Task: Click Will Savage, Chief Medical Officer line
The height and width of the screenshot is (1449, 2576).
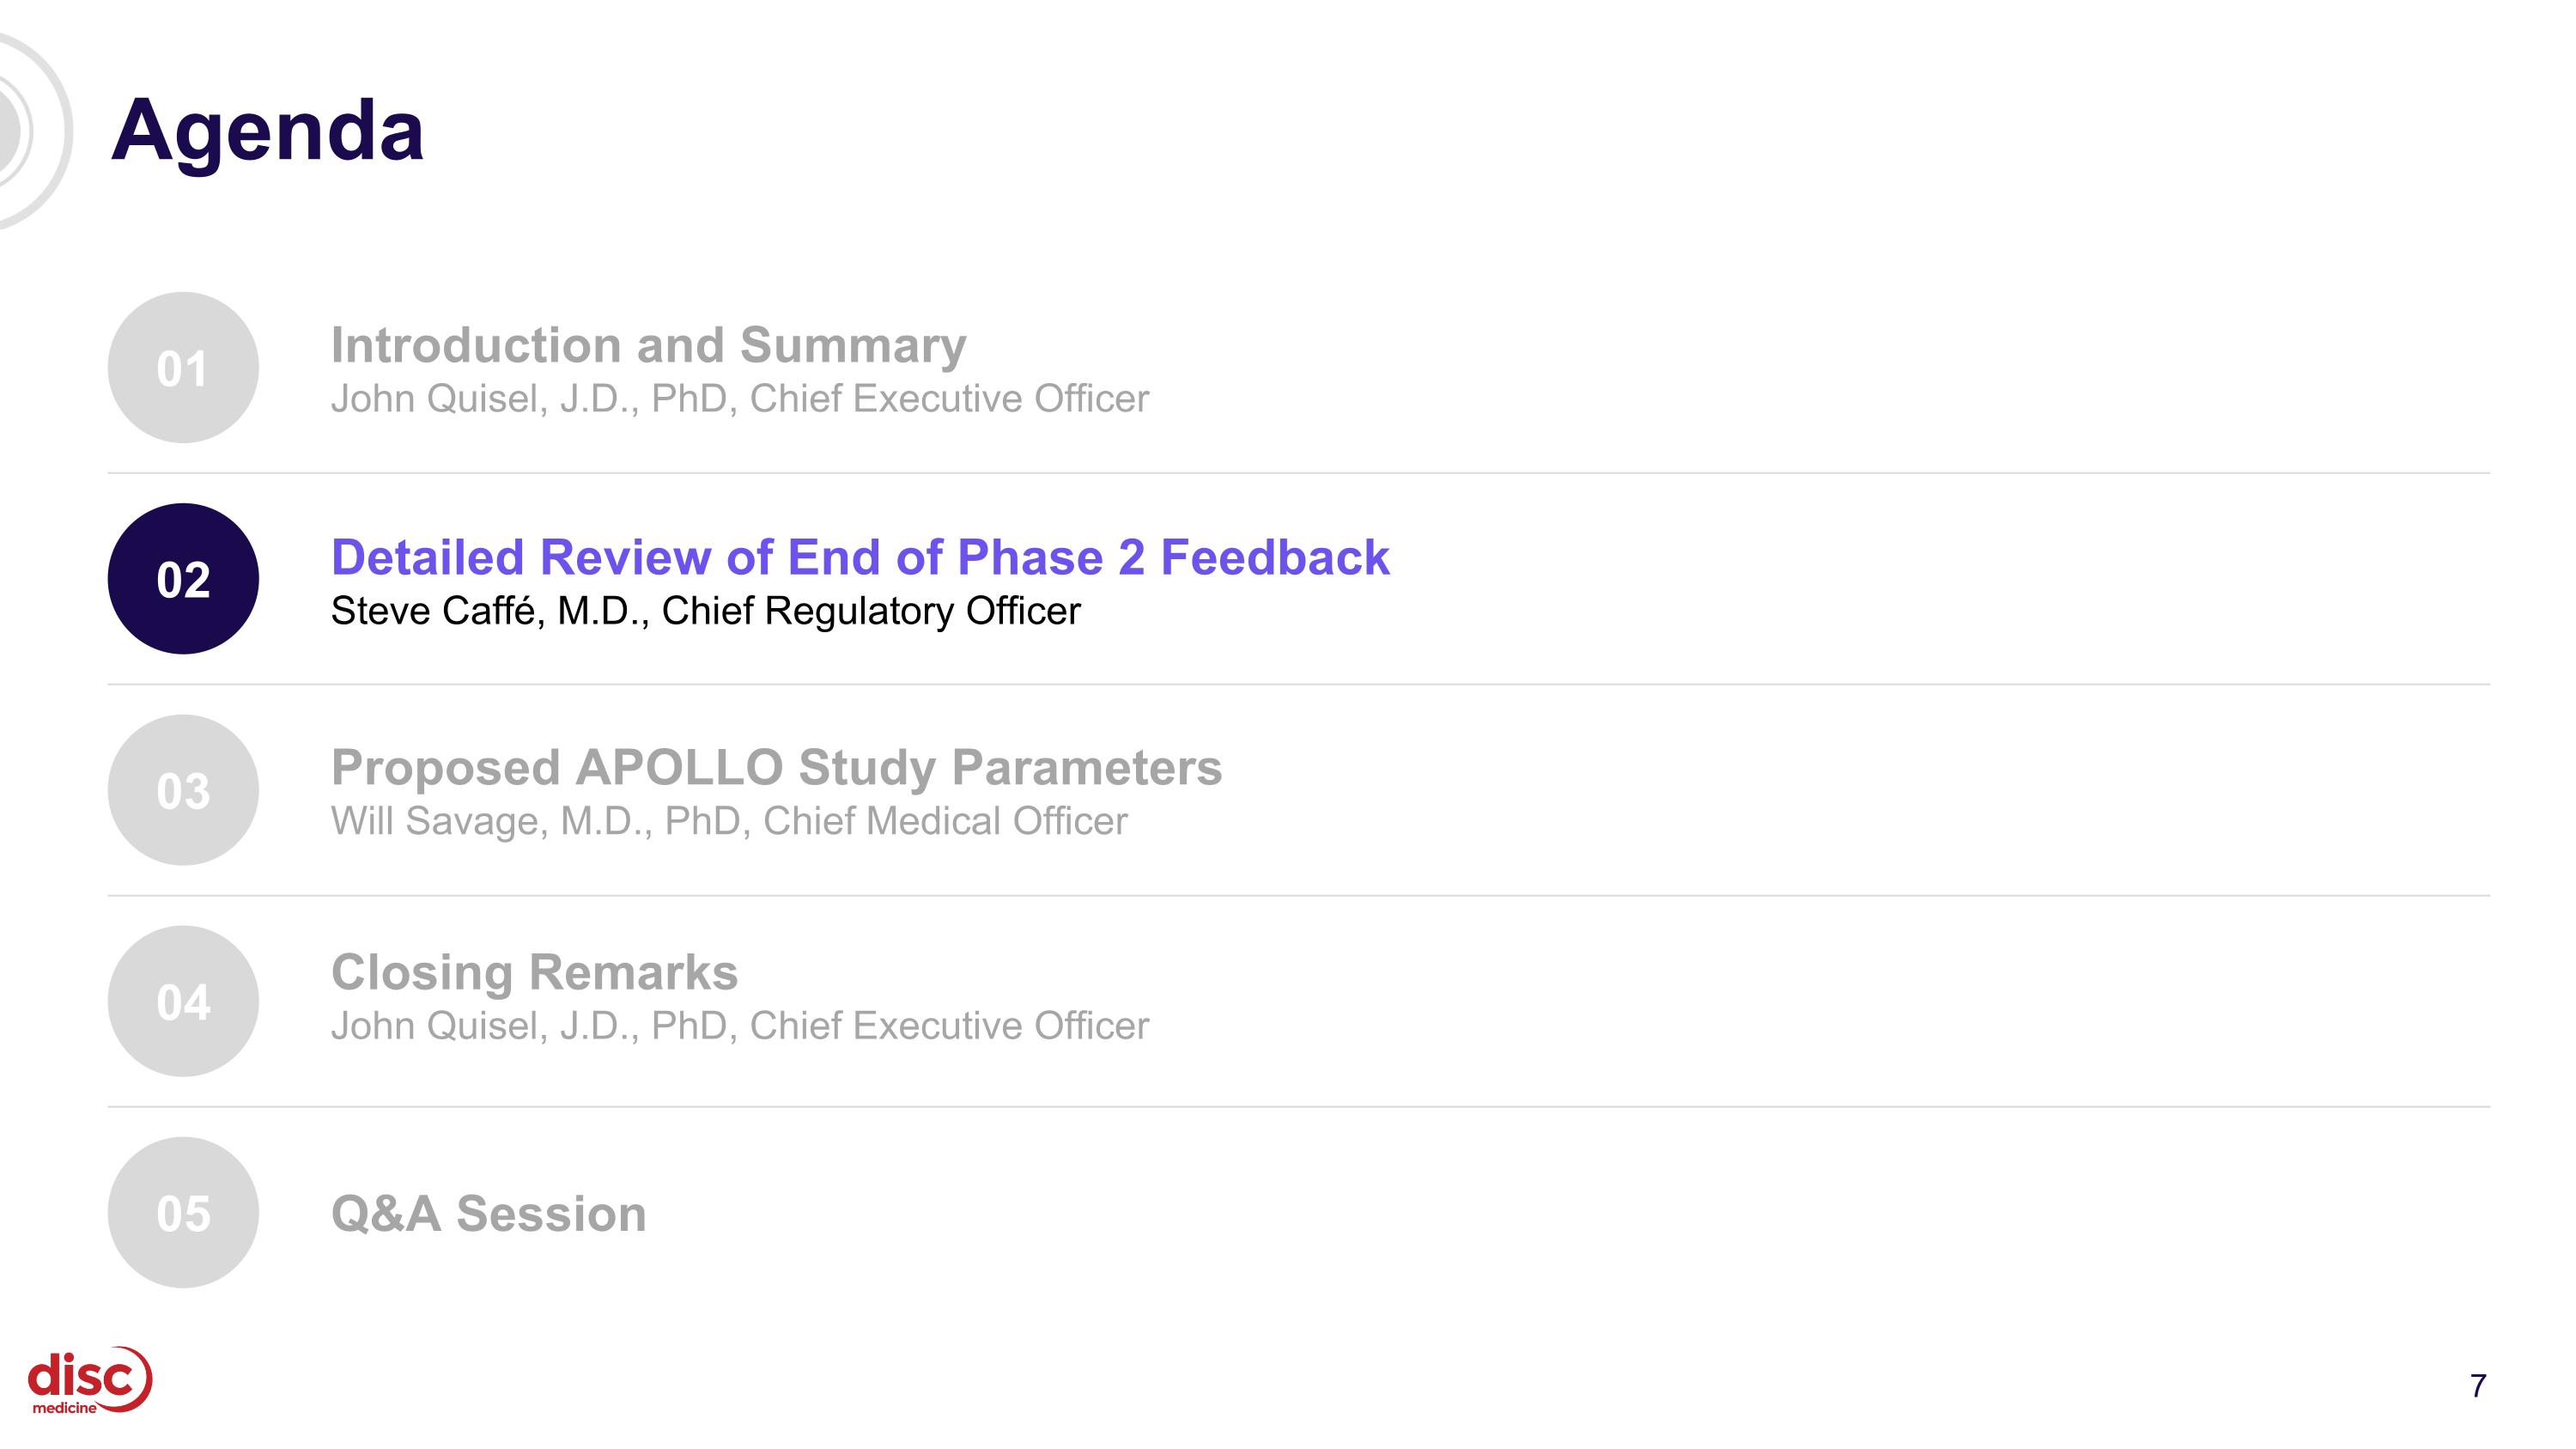Action: (x=729, y=821)
